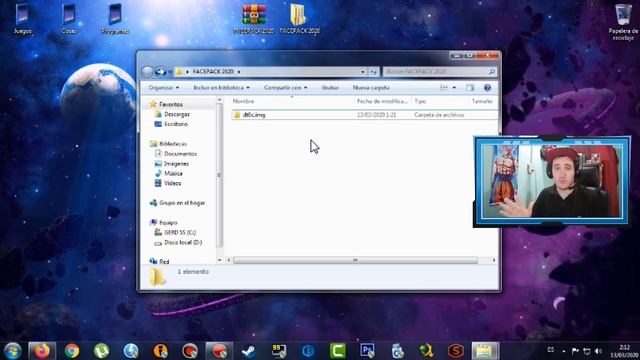Open uTorrent from the taskbar
This screenshot has width=640, height=360.
[101, 351]
